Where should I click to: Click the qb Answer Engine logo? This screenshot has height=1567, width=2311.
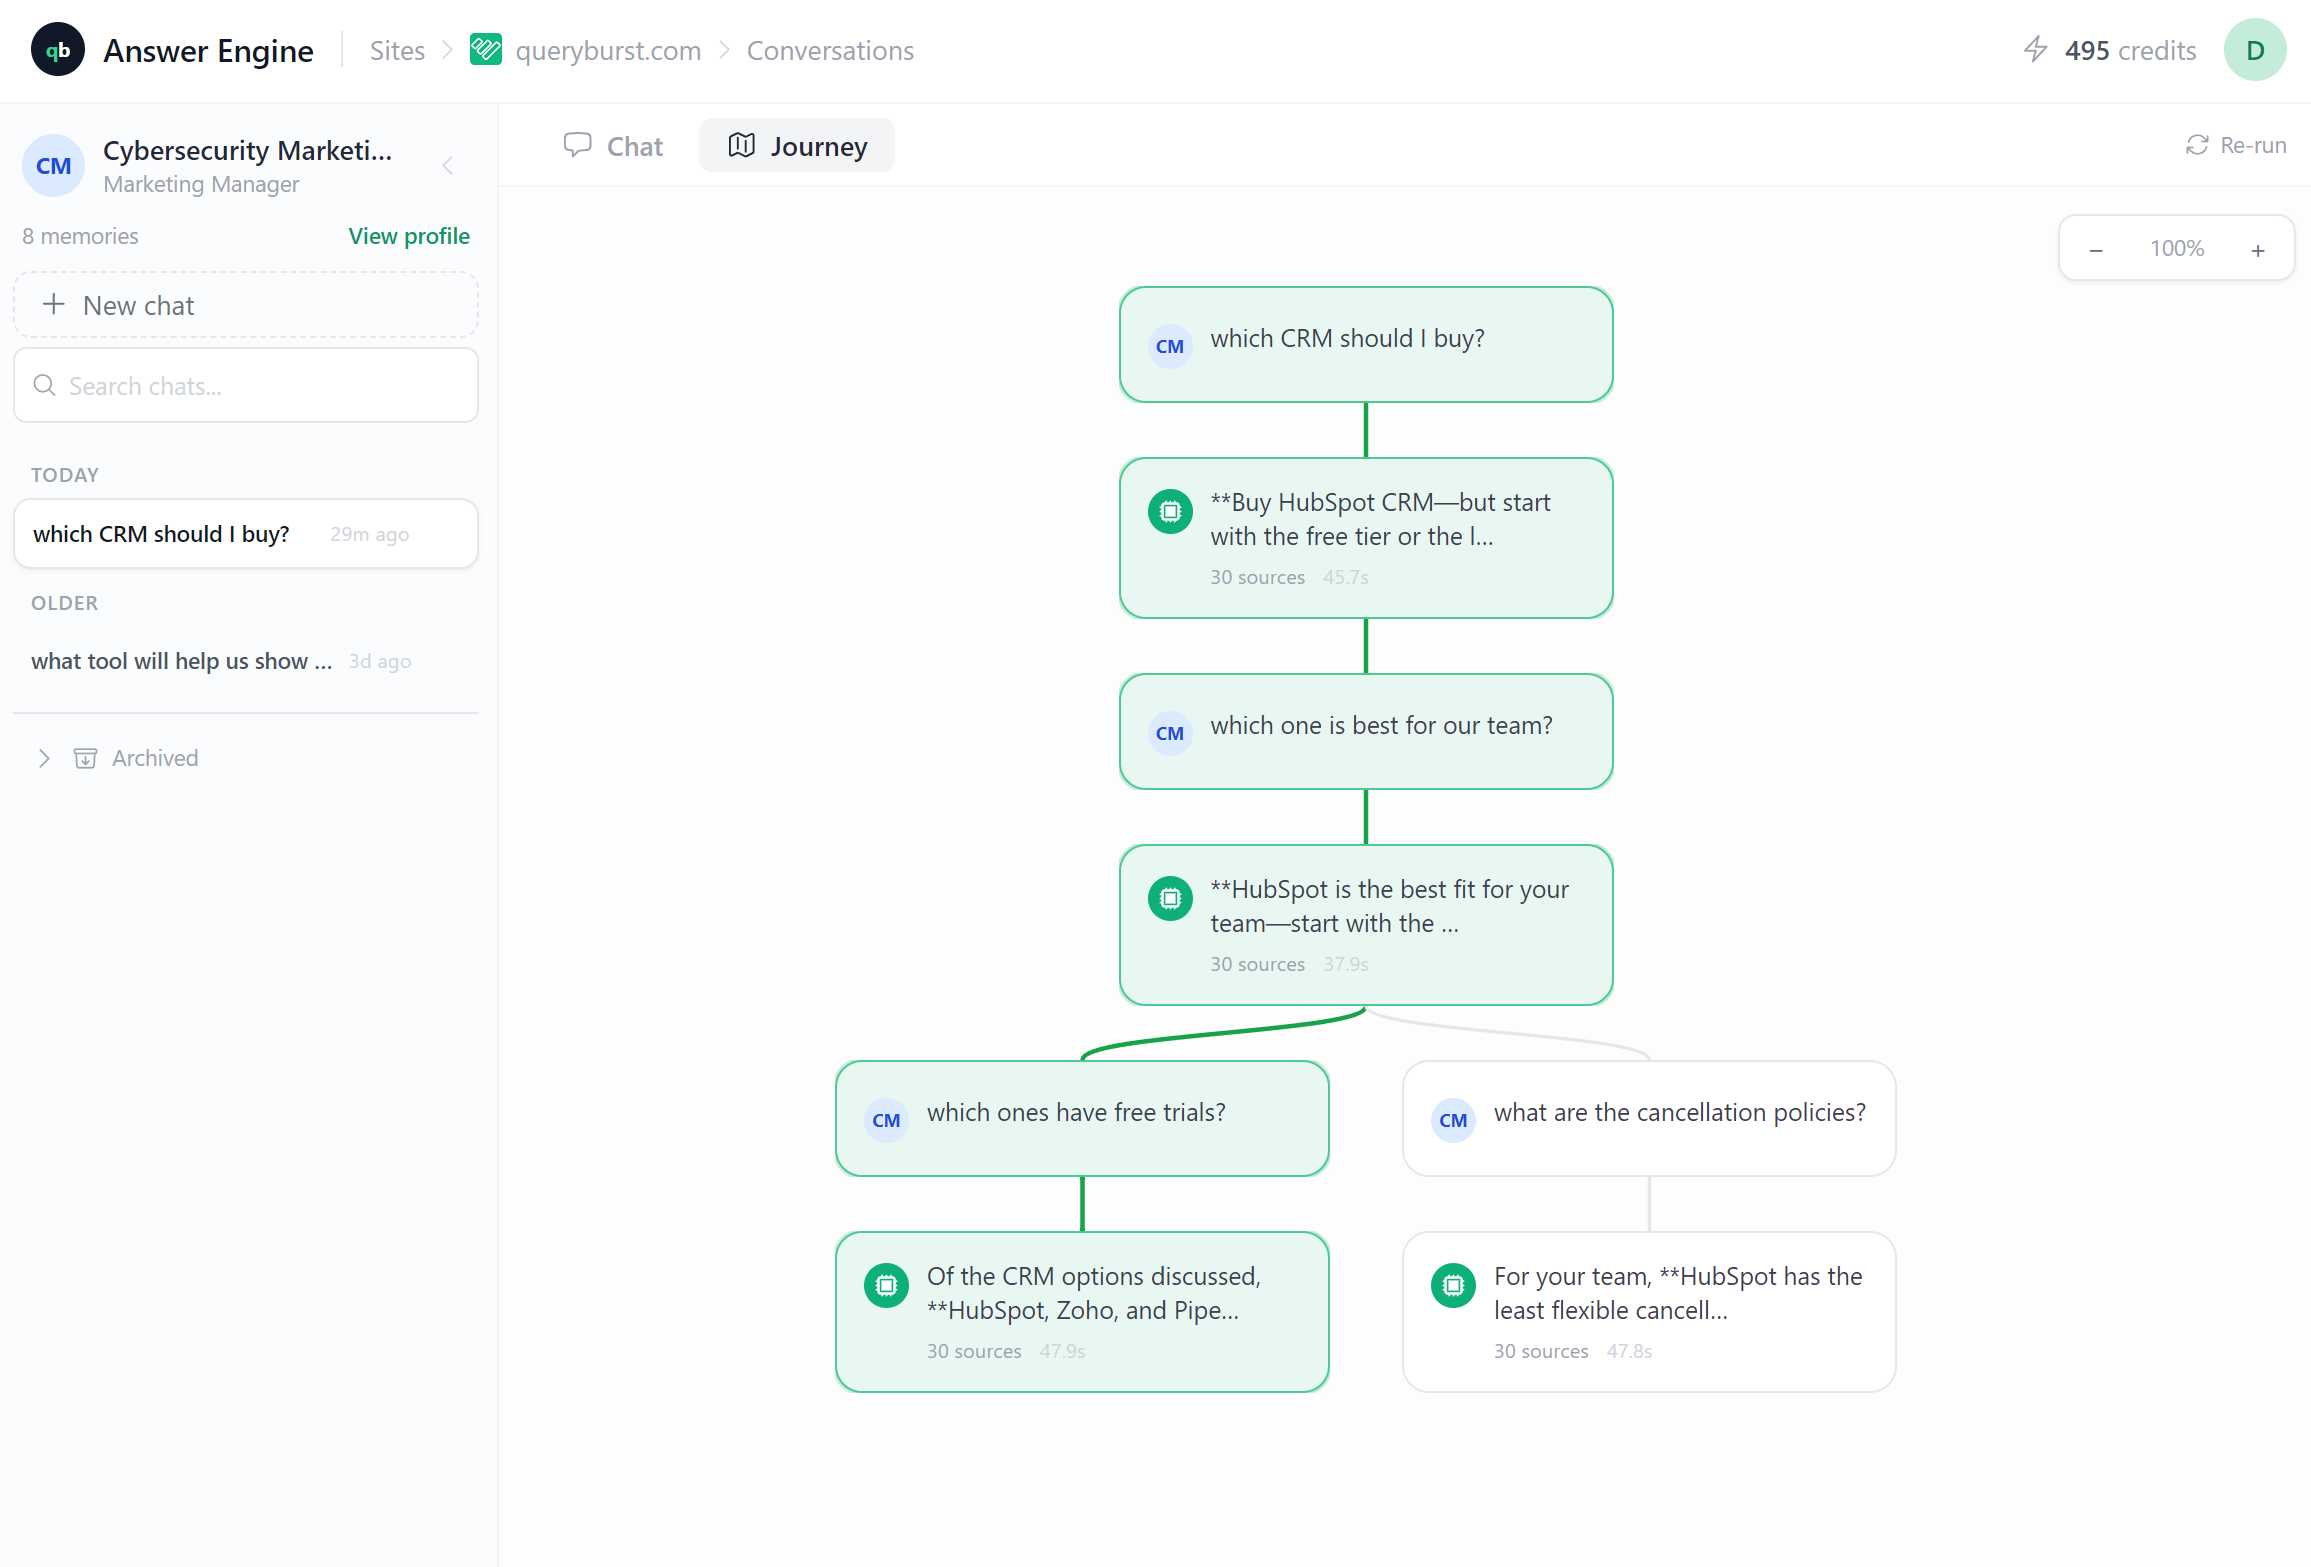coord(58,50)
